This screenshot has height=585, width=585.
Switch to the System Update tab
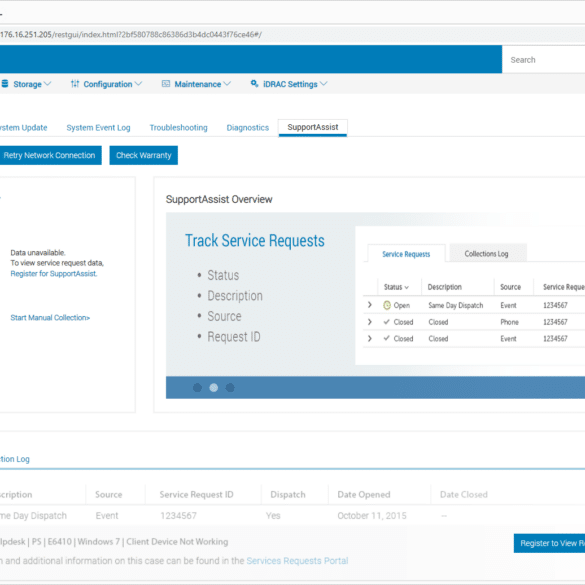24,128
